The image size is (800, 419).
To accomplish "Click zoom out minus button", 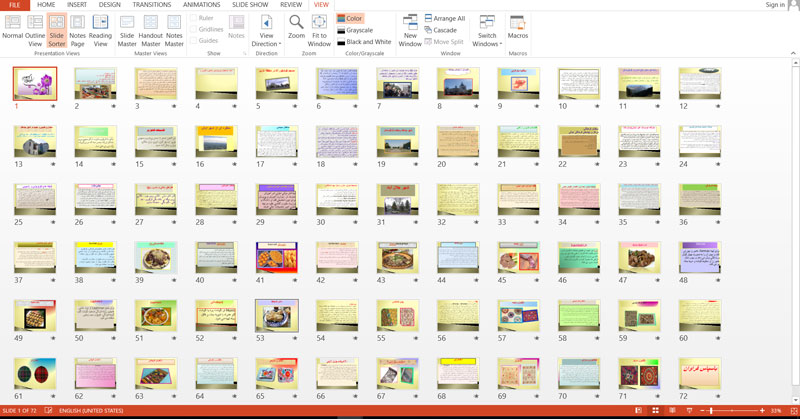I will pyautogui.click(x=702, y=410).
